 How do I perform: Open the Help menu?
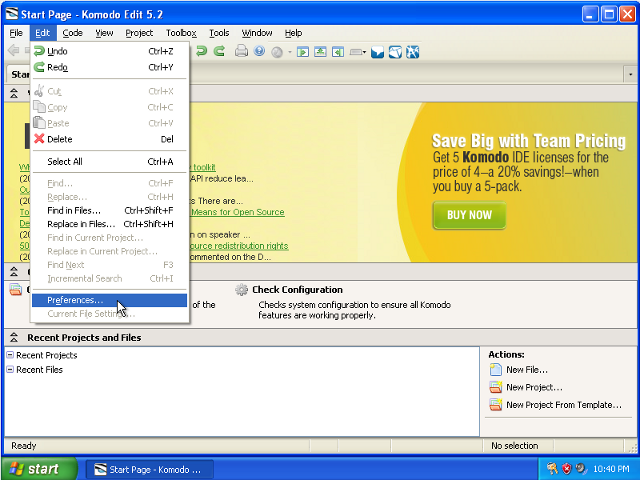tap(293, 33)
